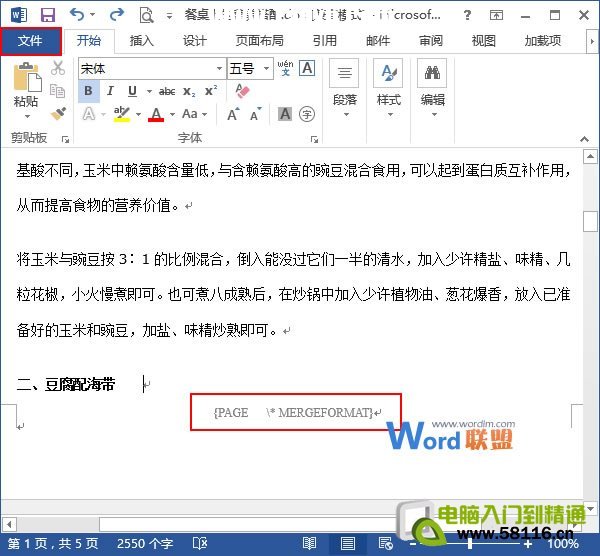Switch to Web Layout view icon
Screen dimensions: 600x556
pos(385,543)
